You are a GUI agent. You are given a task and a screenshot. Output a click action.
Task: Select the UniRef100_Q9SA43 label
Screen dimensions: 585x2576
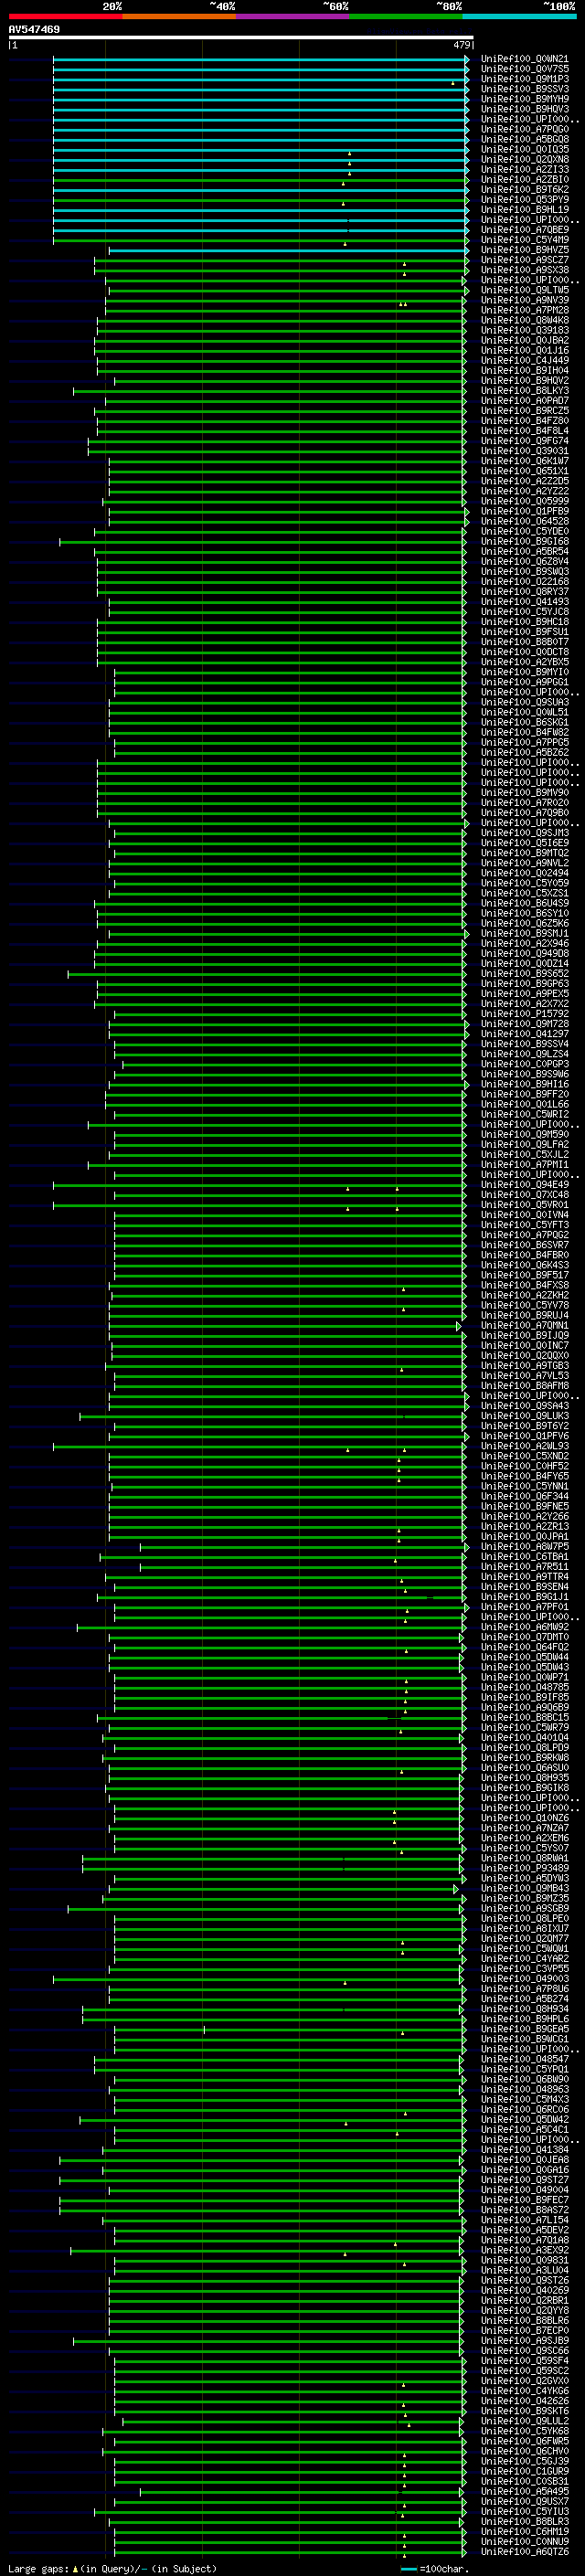tap(524, 1406)
